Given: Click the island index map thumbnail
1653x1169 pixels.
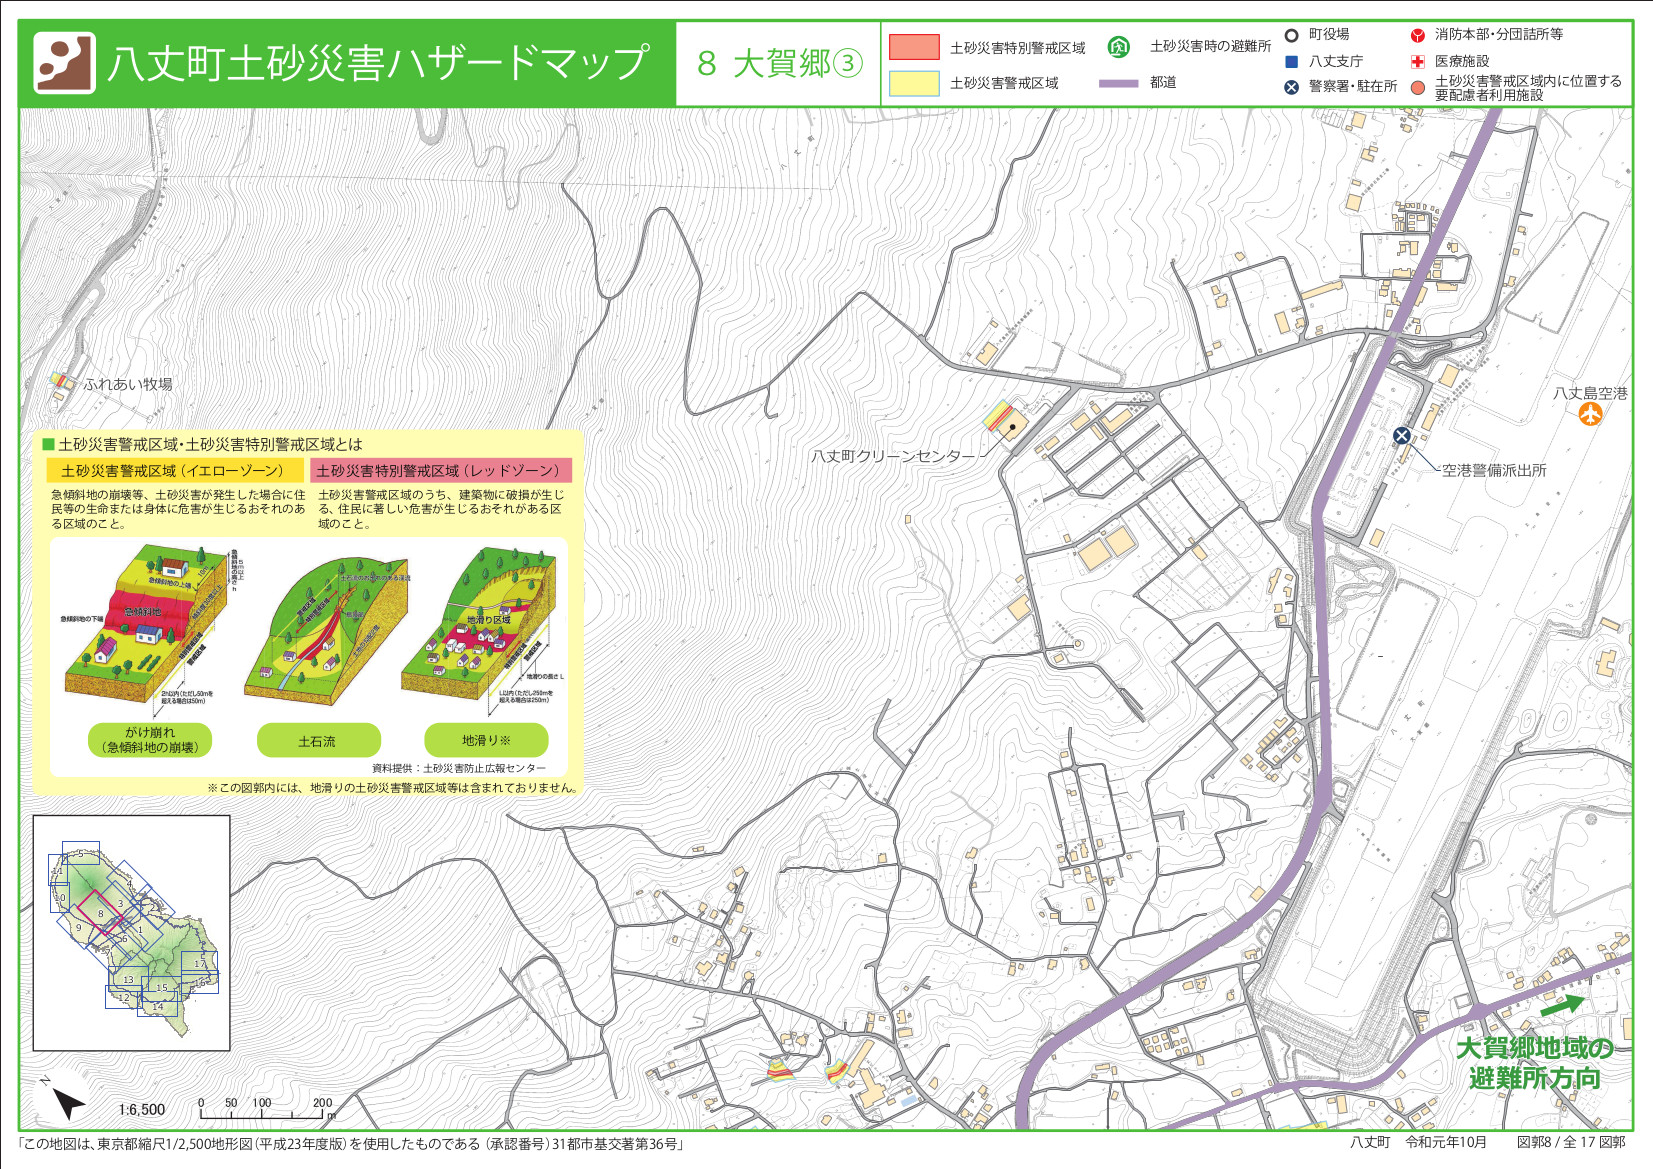Looking at the screenshot, I should point(132,932).
